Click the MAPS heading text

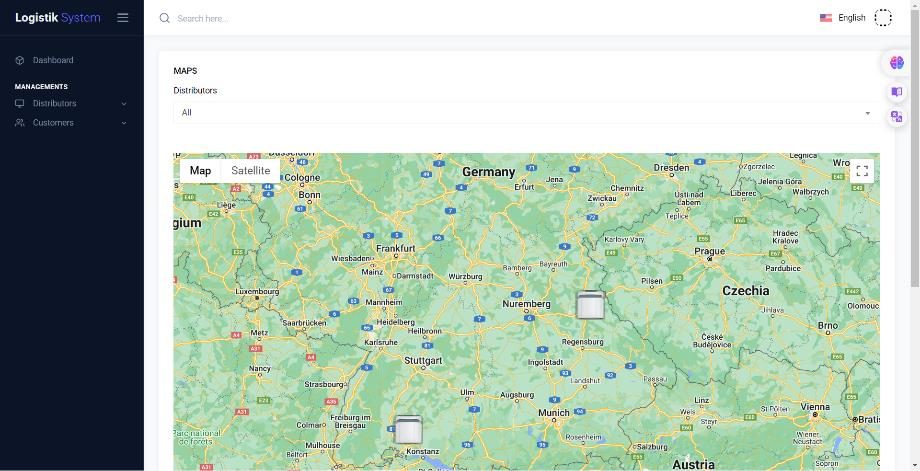(185, 70)
